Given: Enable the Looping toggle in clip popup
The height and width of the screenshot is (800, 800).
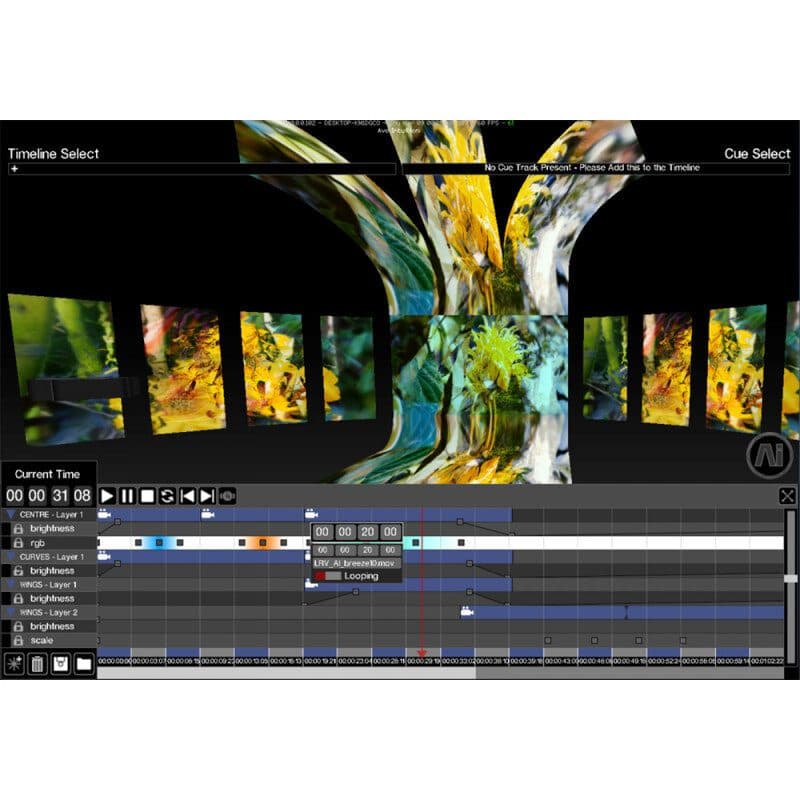Looking at the screenshot, I should click(x=328, y=576).
